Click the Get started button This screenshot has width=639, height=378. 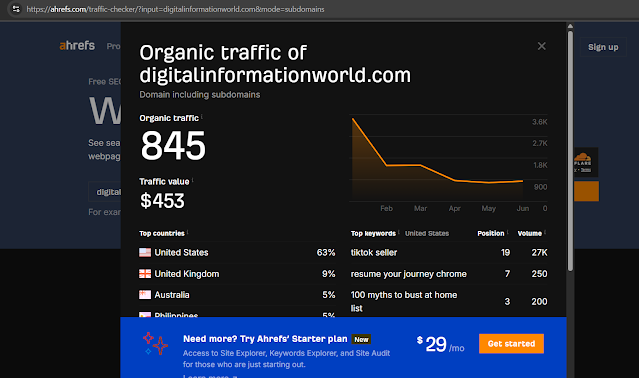(511, 344)
